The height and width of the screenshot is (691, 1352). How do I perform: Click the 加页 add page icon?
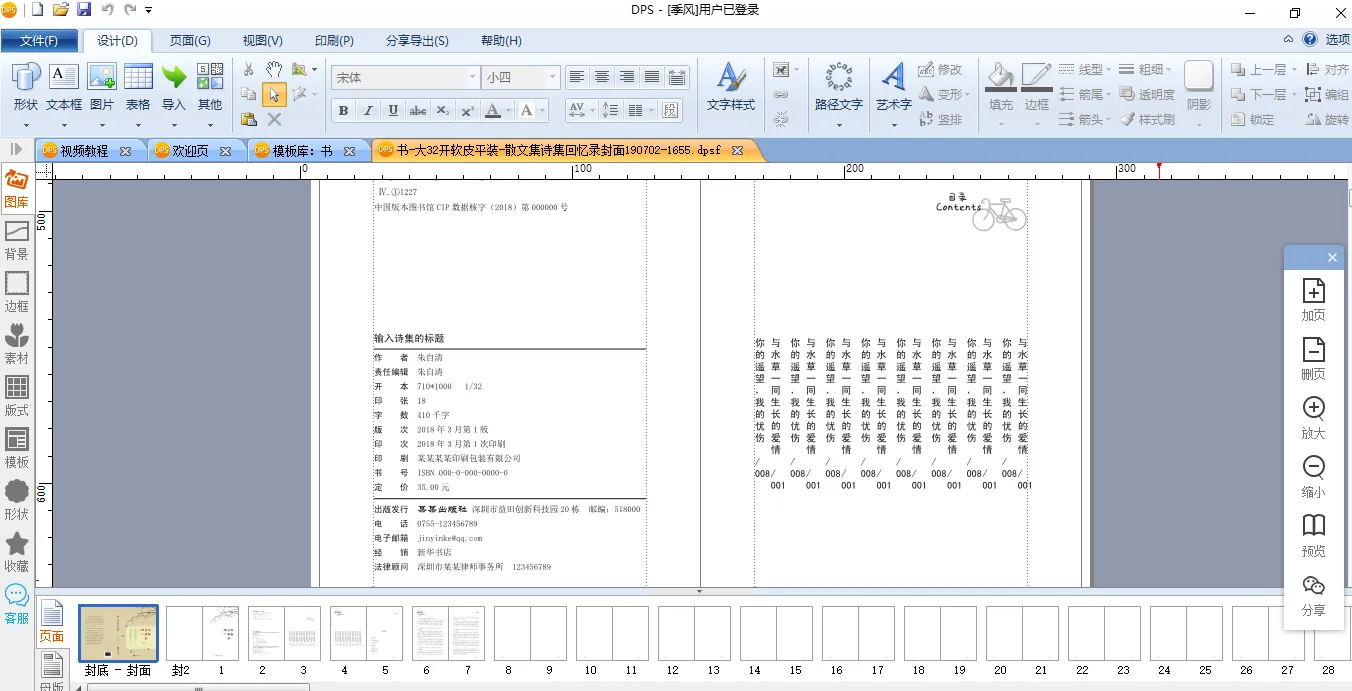[x=1313, y=299]
